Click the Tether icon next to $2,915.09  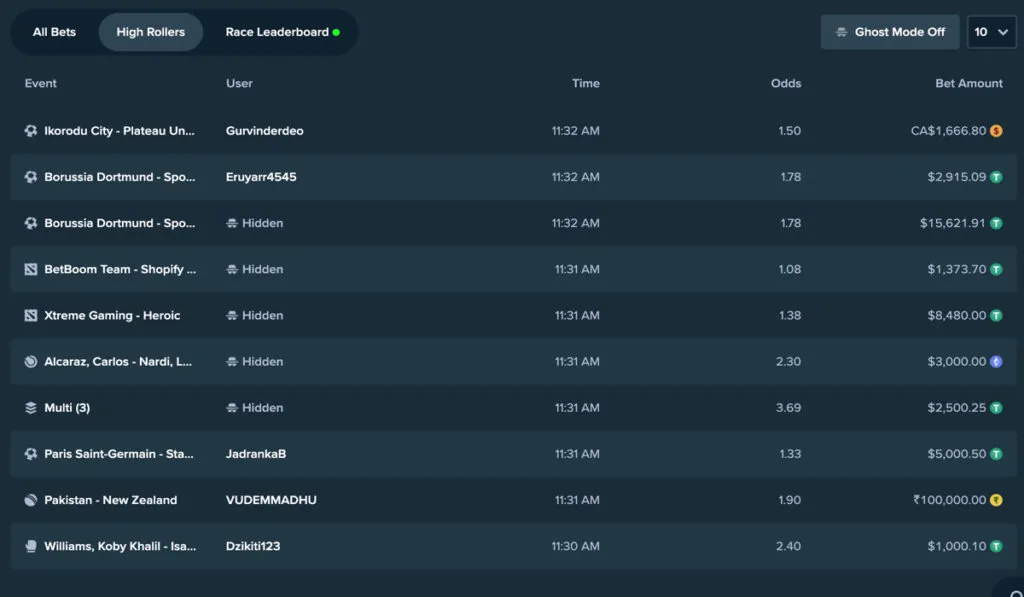click(996, 177)
